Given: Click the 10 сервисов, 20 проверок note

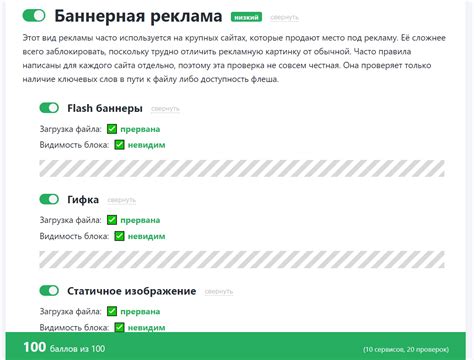Looking at the screenshot, I should (x=406, y=349).
